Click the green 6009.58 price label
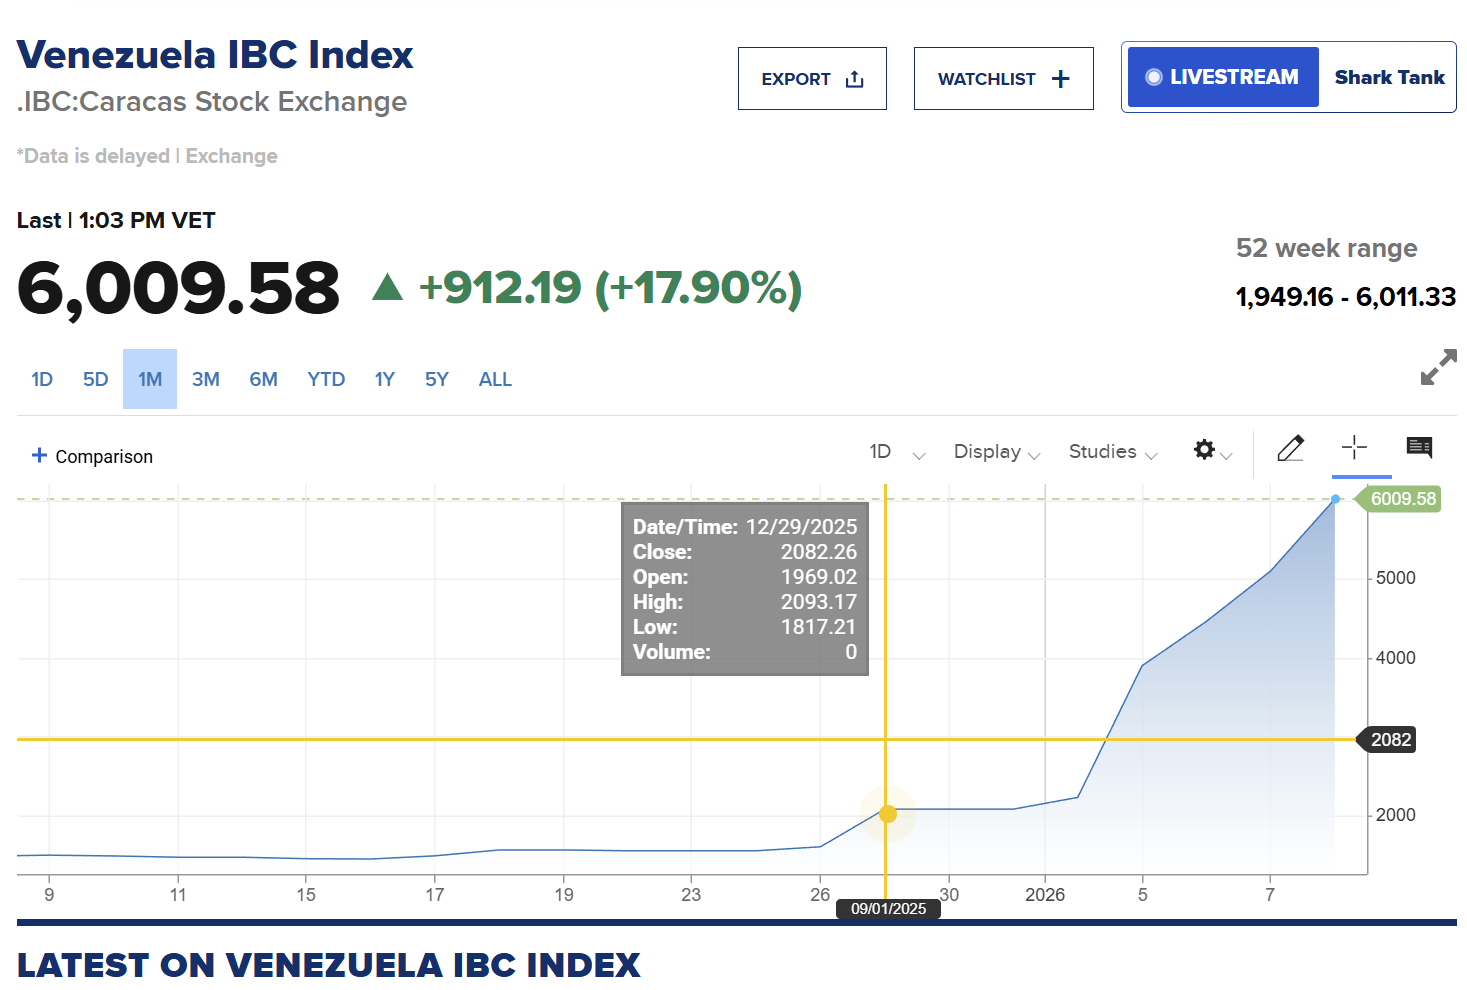This screenshot has width=1467, height=990. click(x=1402, y=499)
